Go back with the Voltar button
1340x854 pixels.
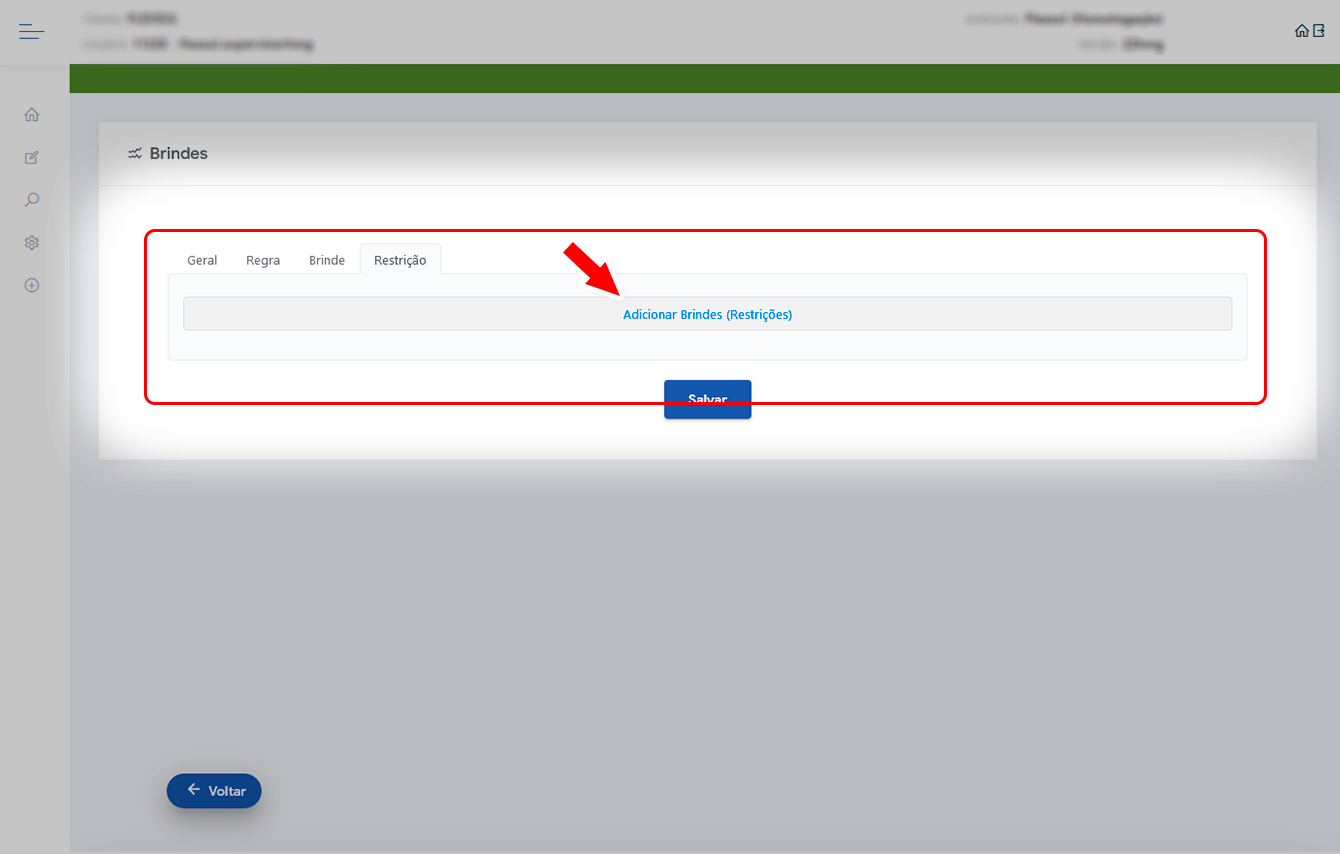[214, 791]
